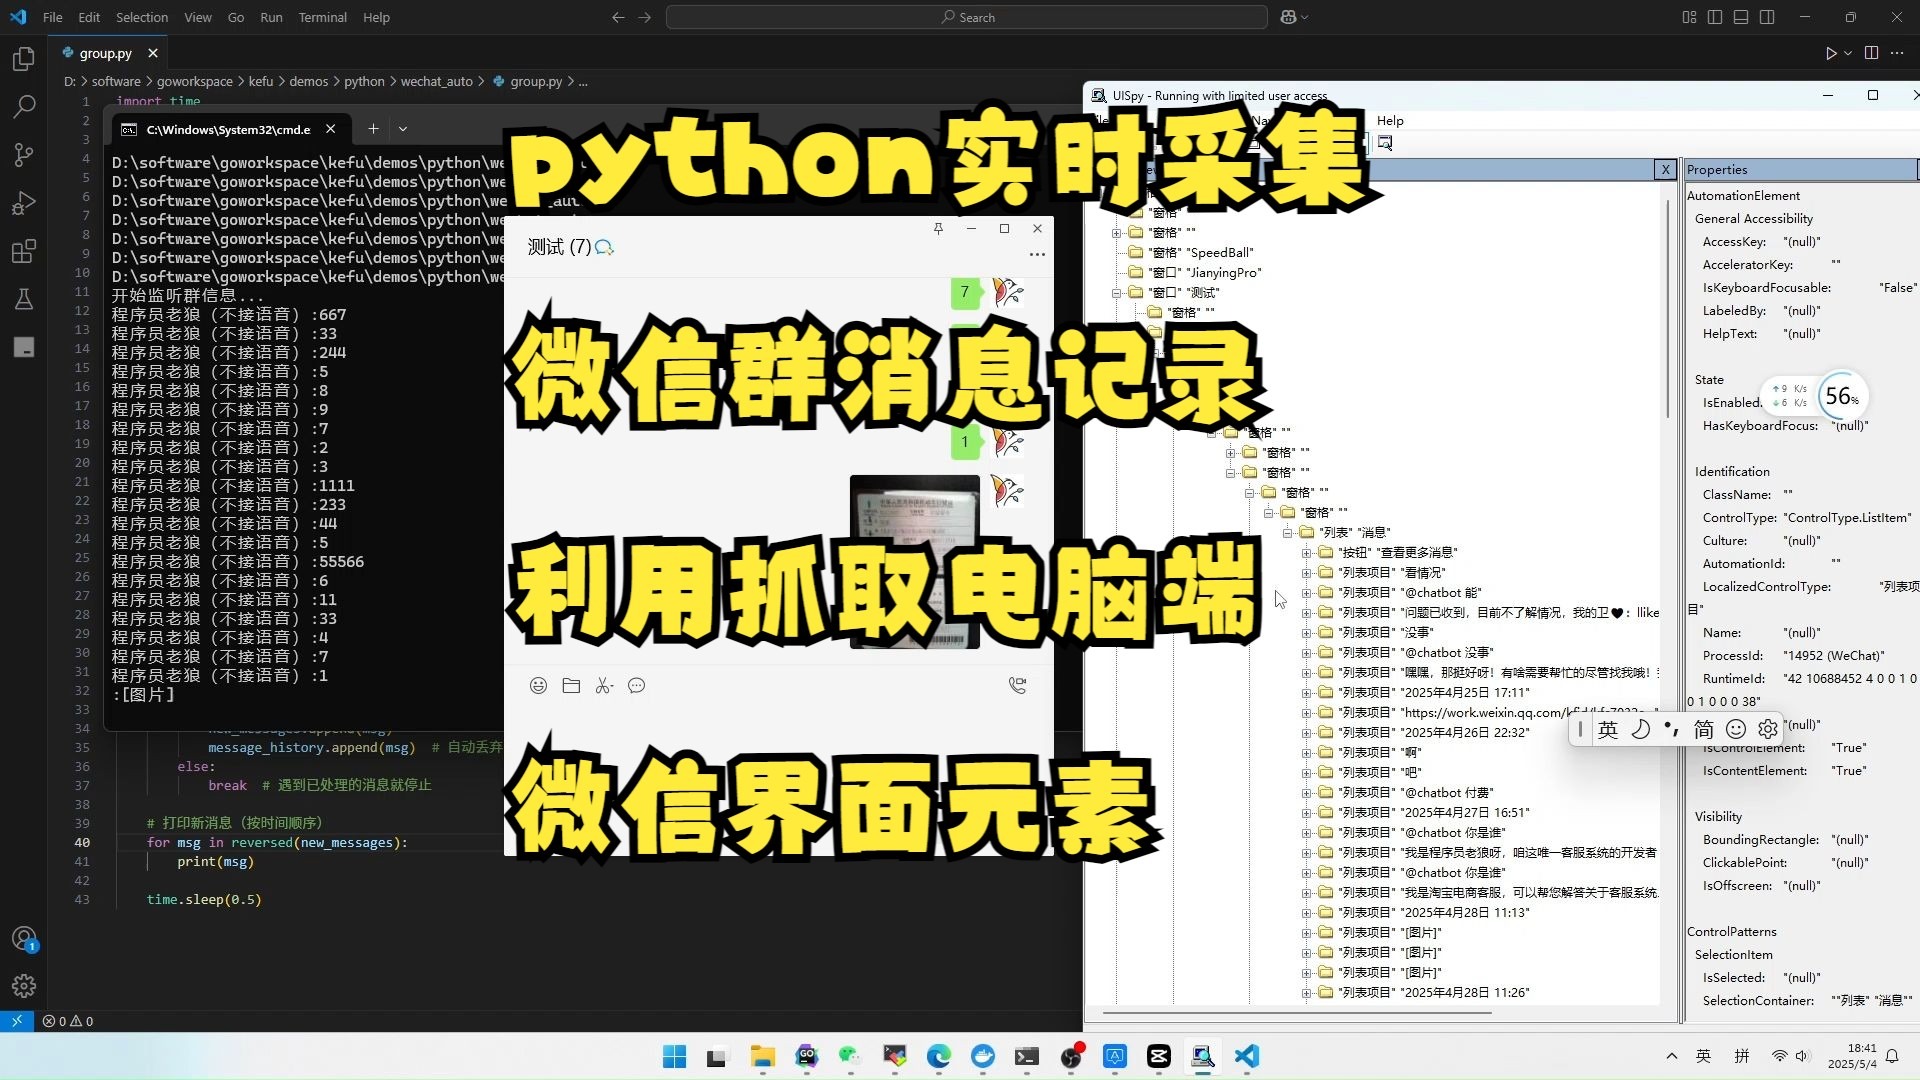1920x1080 pixels.
Task: Toggle the VS Code bottom panel
Action: (x=1741, y=17)
